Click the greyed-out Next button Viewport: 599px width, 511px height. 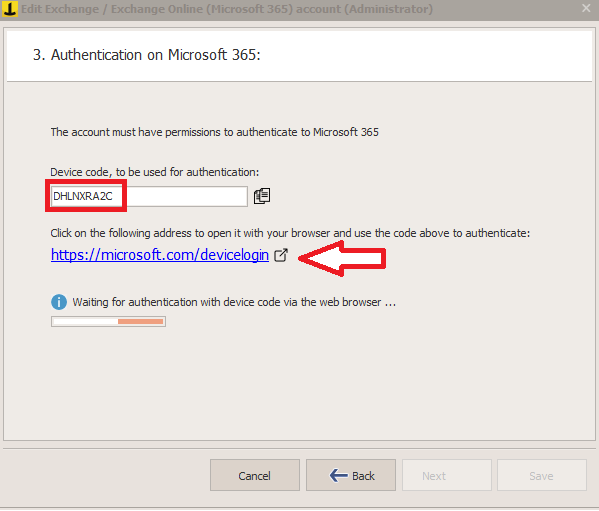click(447, 475)
